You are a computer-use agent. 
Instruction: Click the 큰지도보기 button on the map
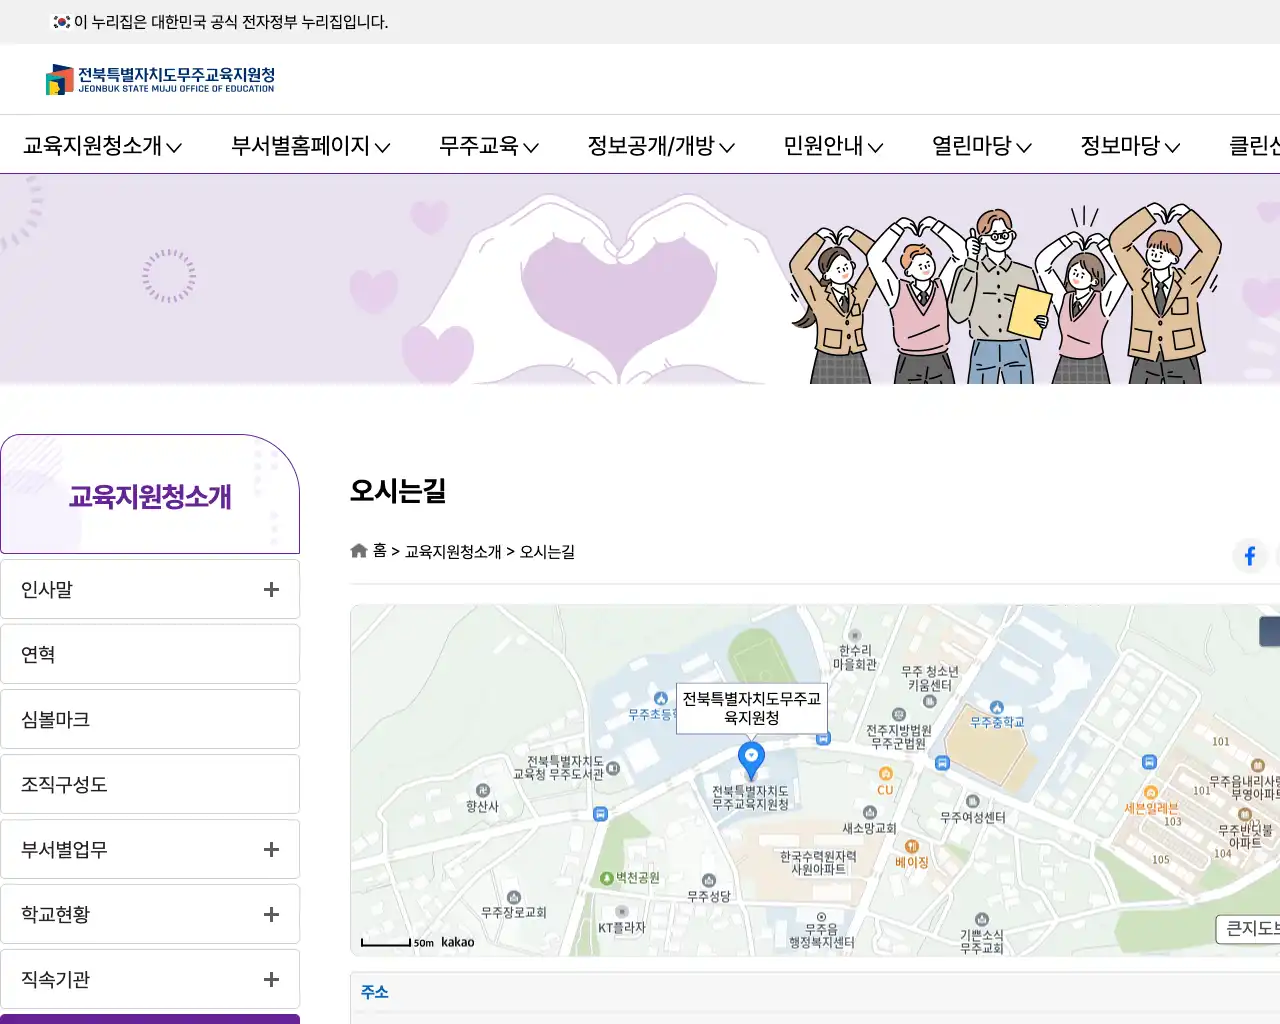1253,929
